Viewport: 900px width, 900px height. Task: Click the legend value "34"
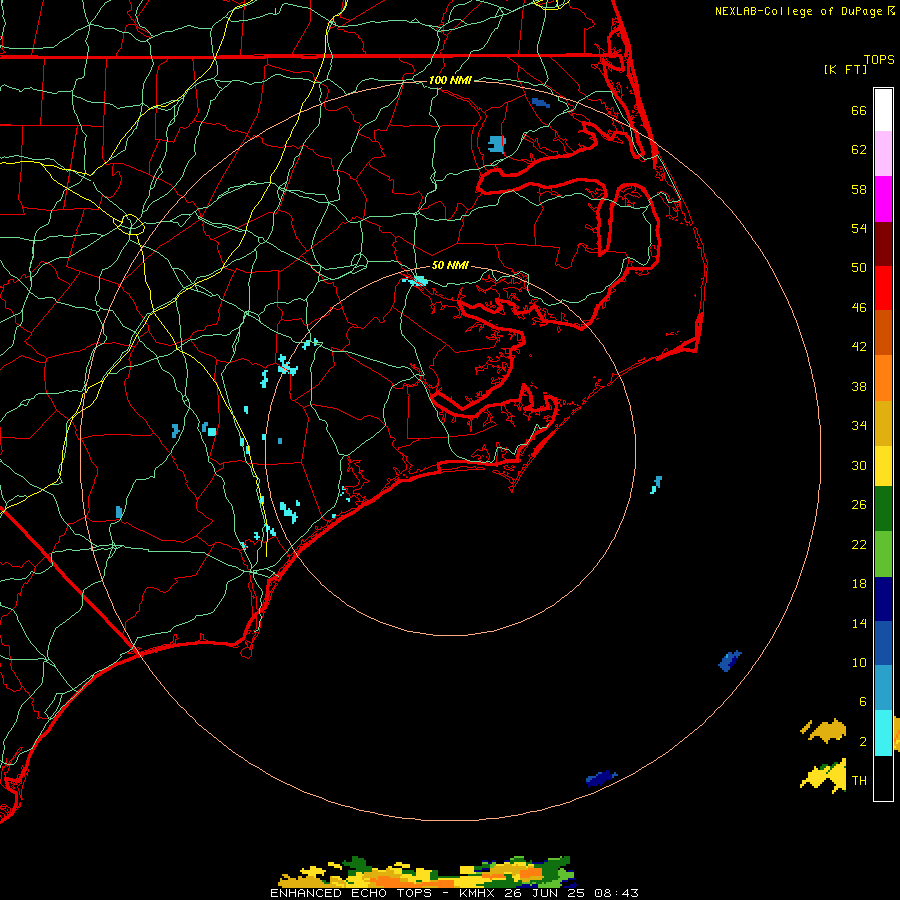[859, 426]
